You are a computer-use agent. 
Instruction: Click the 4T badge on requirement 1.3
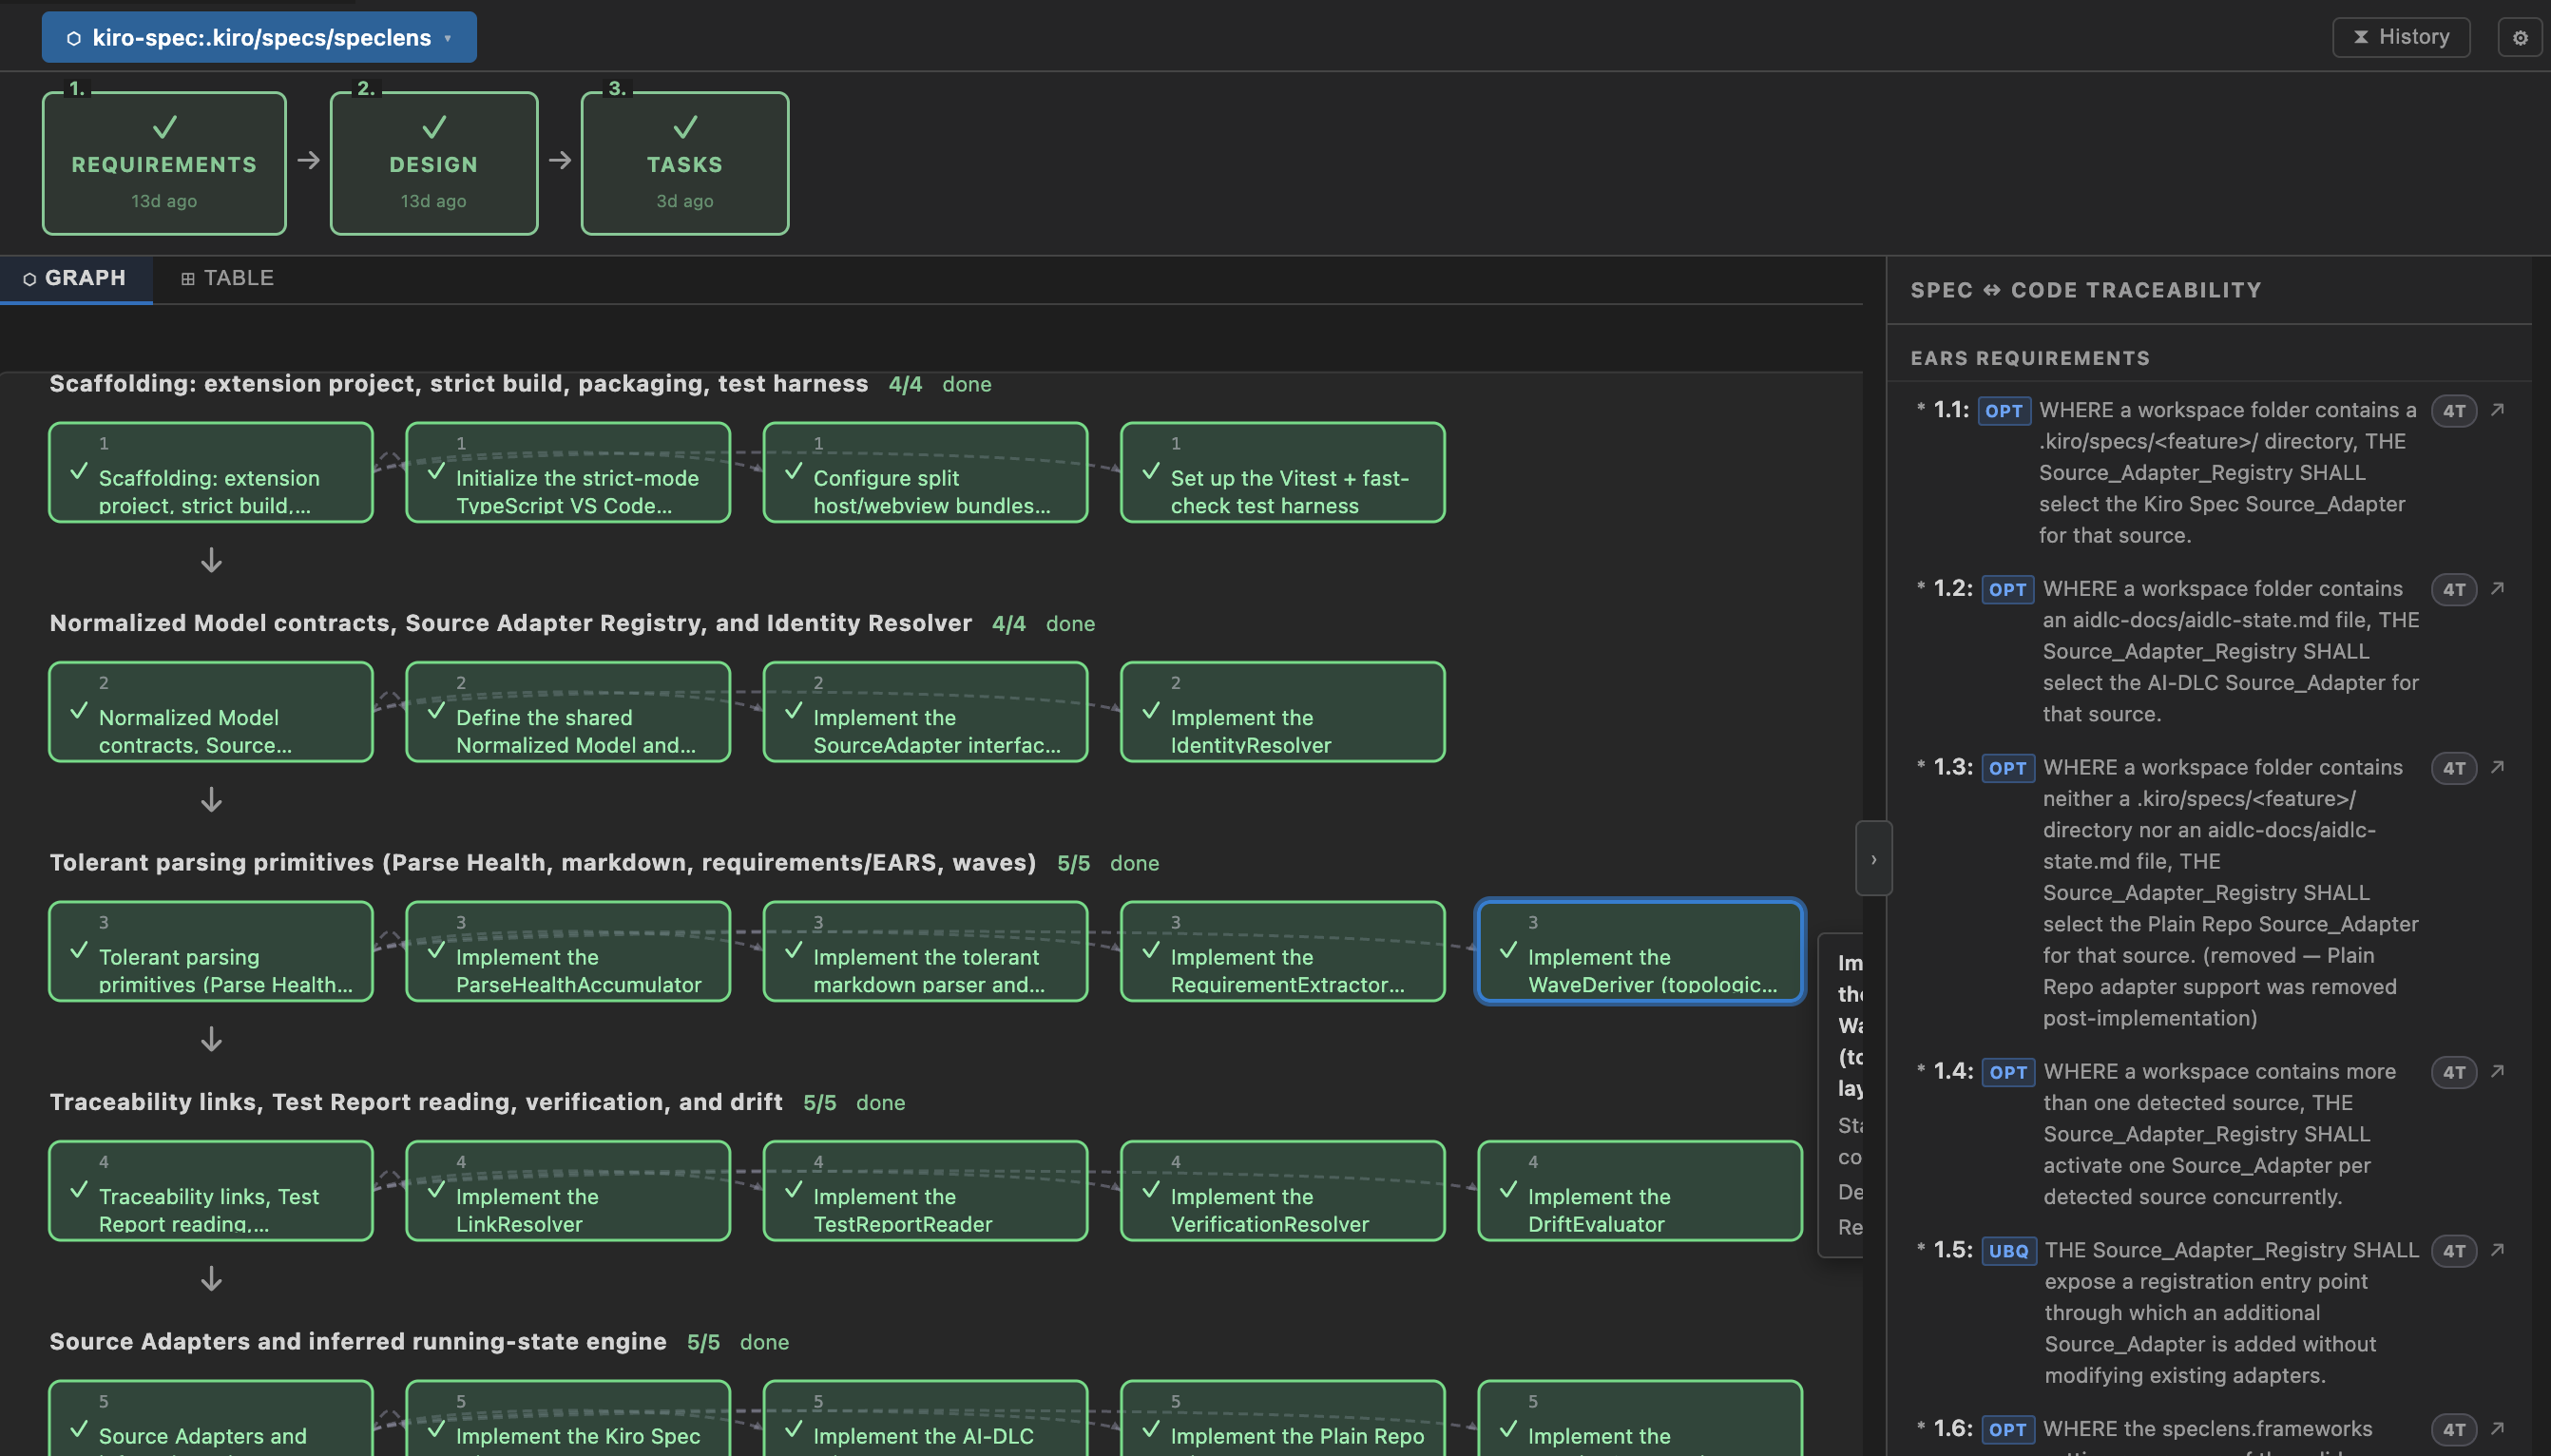point(2454,769)
